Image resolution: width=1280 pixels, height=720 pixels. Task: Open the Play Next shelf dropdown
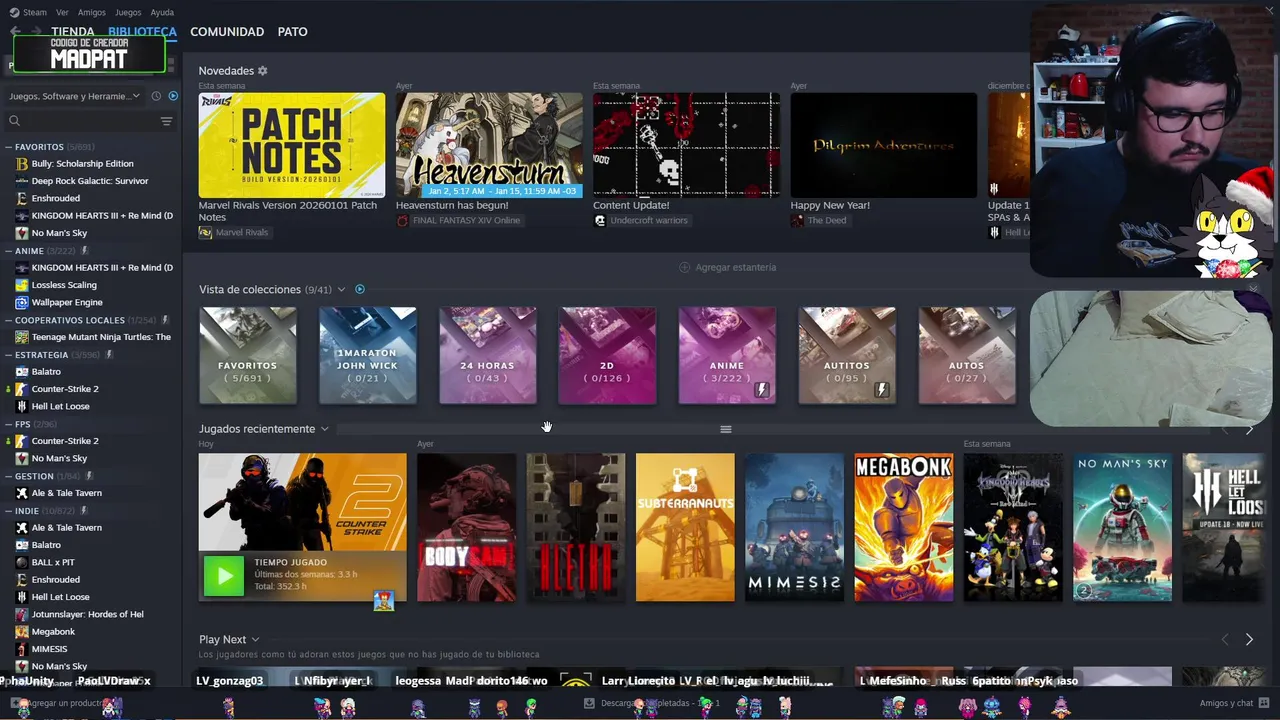(255, 639)
